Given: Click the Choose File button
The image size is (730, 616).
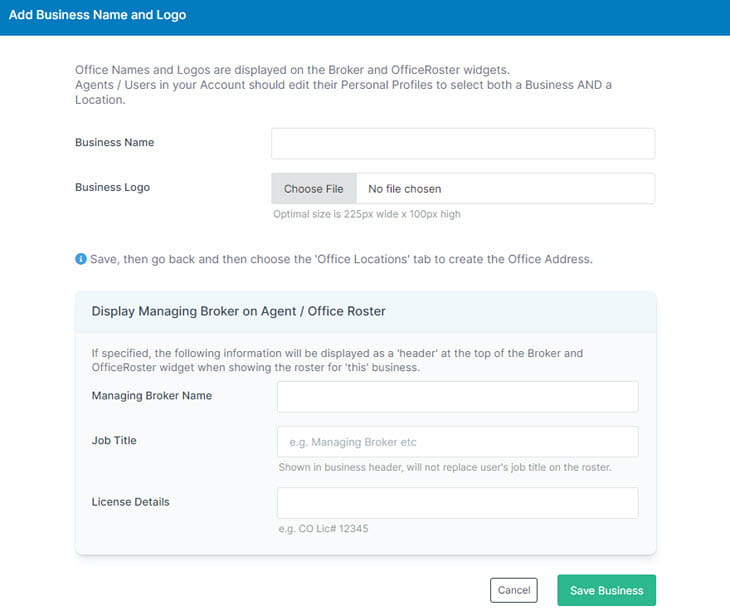Looking at the screenshot, I should pos(314,189).
